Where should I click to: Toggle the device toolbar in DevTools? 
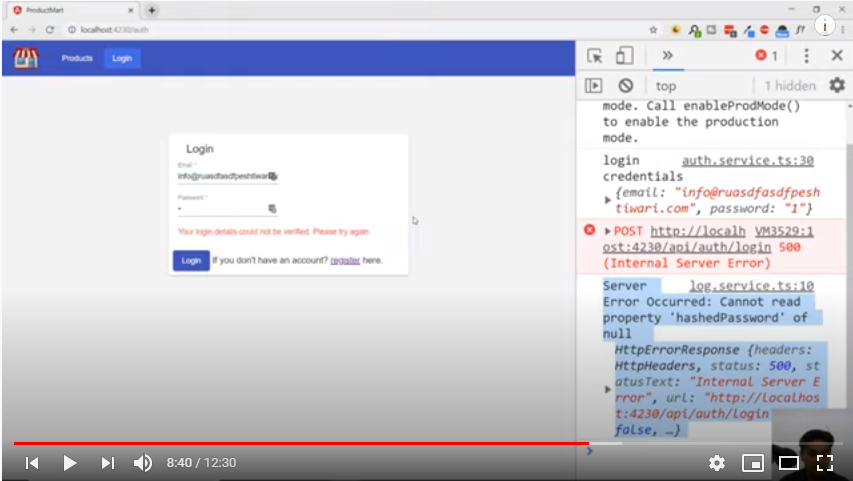625,56
